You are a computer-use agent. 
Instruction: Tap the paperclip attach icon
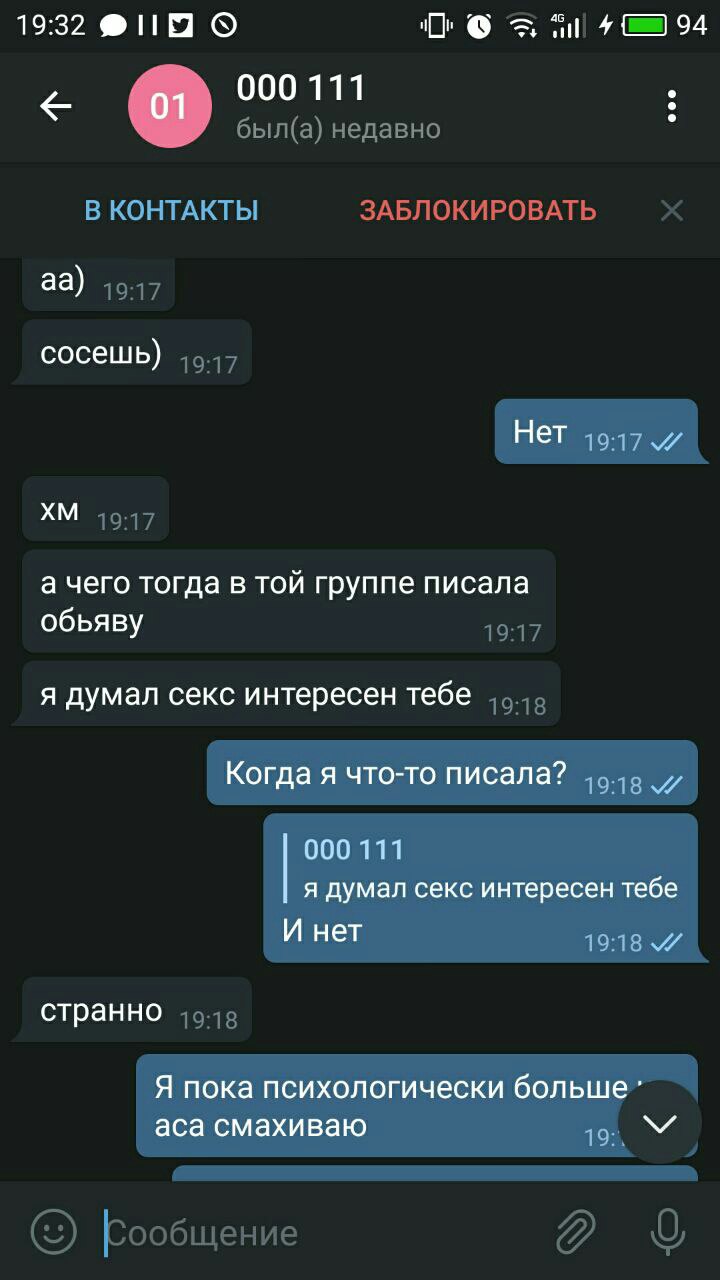(576, 1232)
